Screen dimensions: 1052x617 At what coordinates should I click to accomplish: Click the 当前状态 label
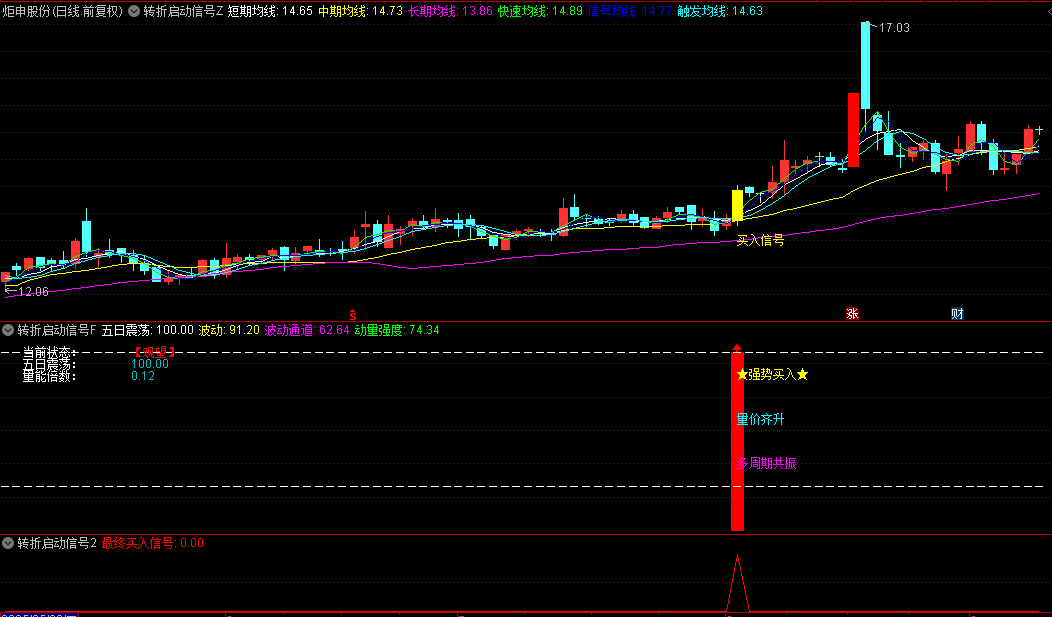click(x=50, y=352)
